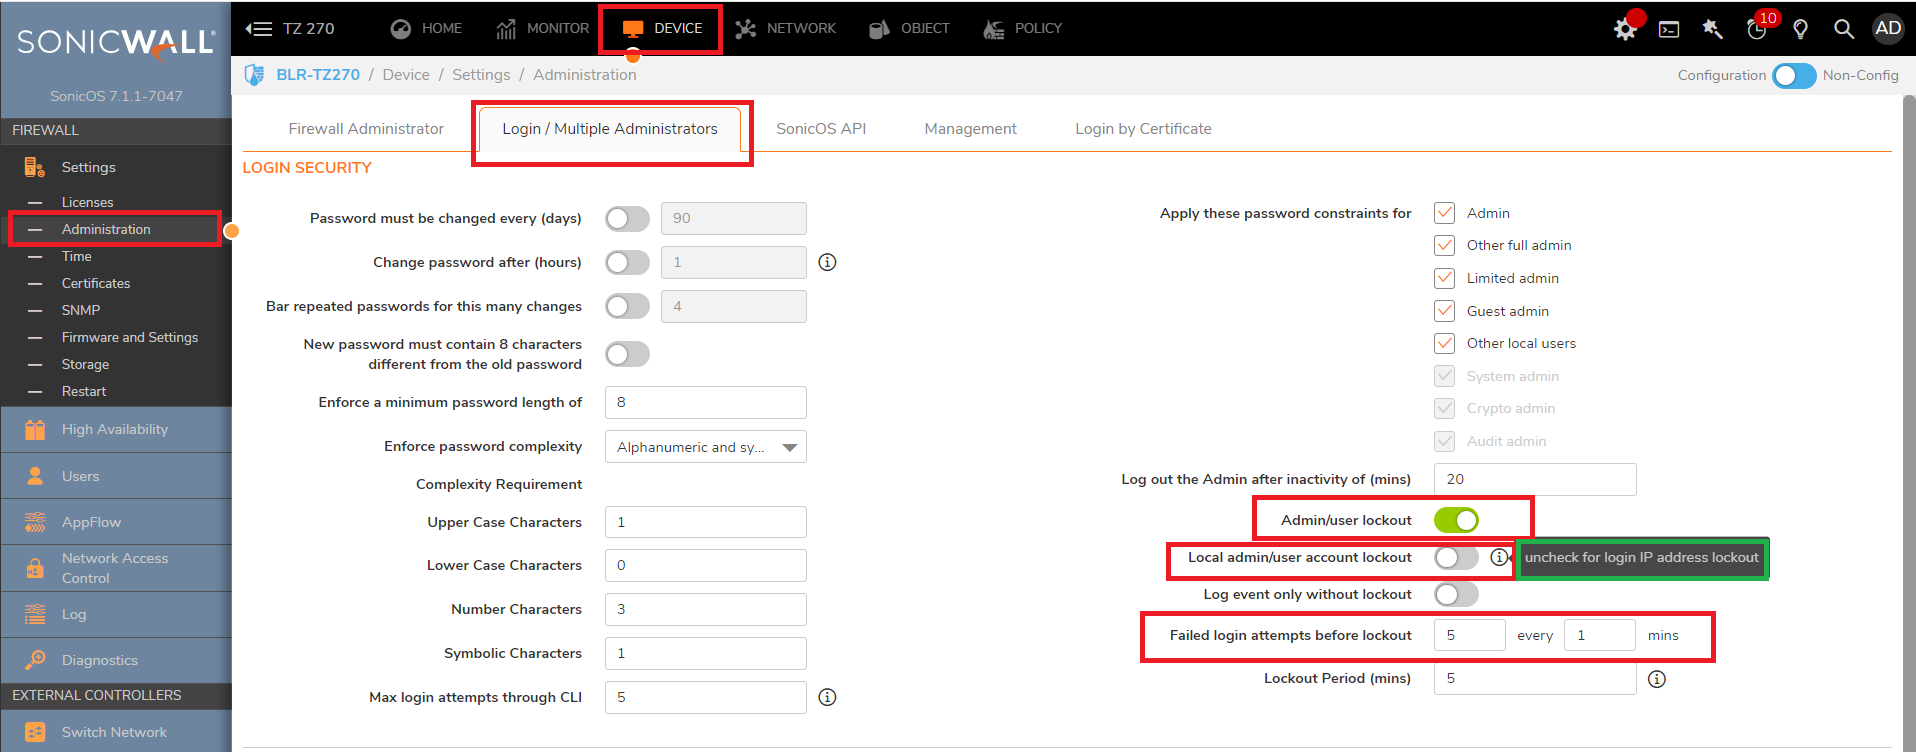Toggle Bar repeated passwords switch
1916x752 pixels.
(x=627, y=306)
